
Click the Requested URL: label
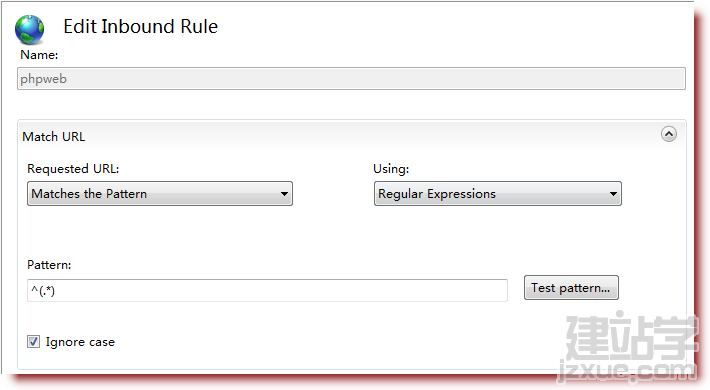73,169
